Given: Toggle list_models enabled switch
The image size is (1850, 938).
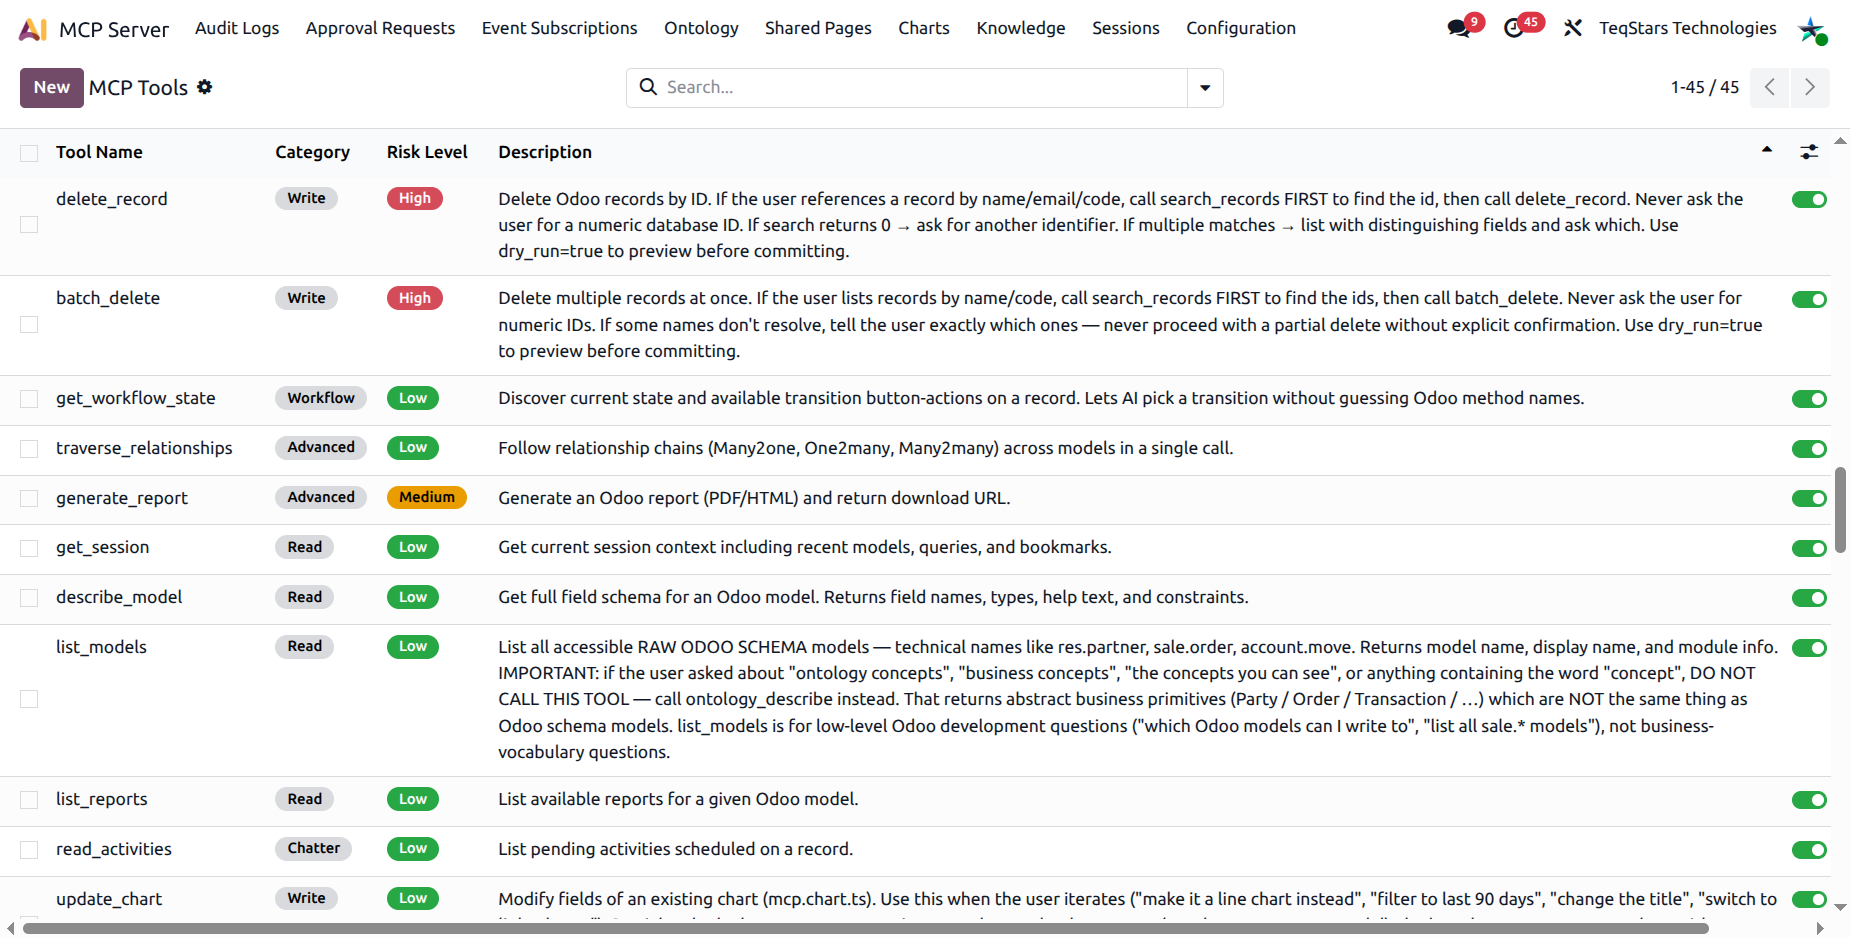Looking at the screenshot, I should (1809, 648).
